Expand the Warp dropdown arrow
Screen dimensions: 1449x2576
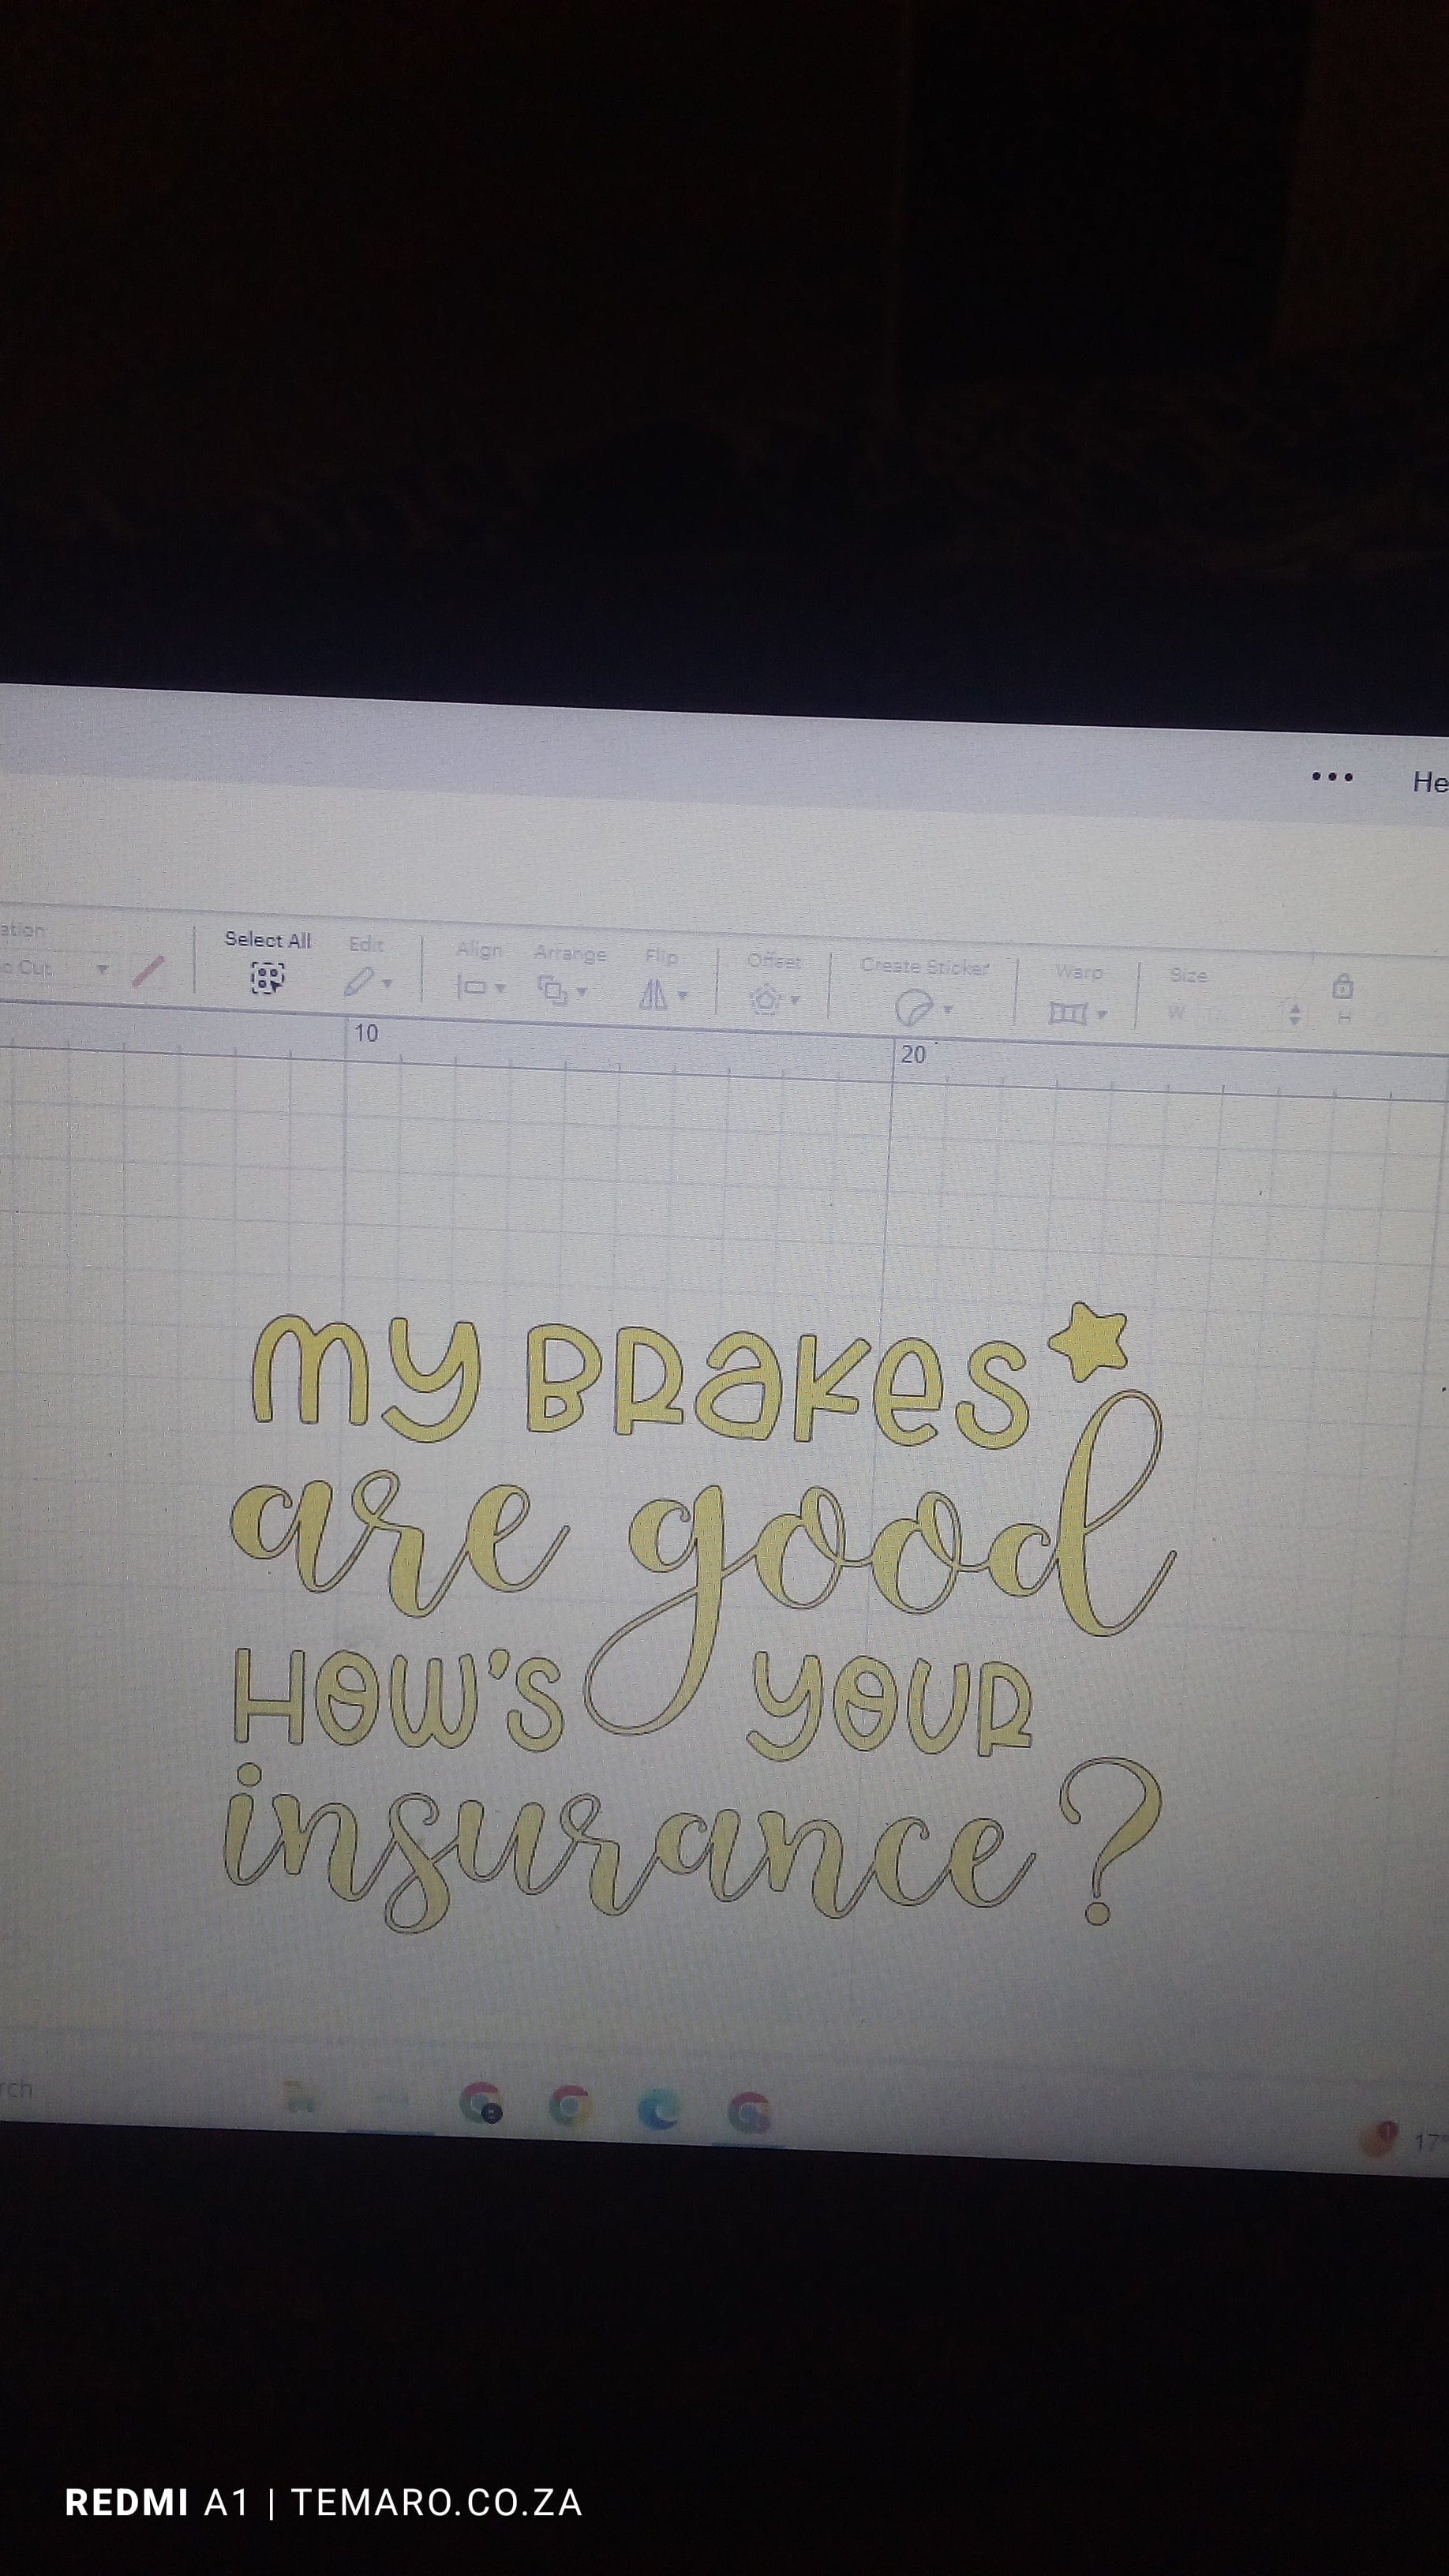coord(1102,1014)
